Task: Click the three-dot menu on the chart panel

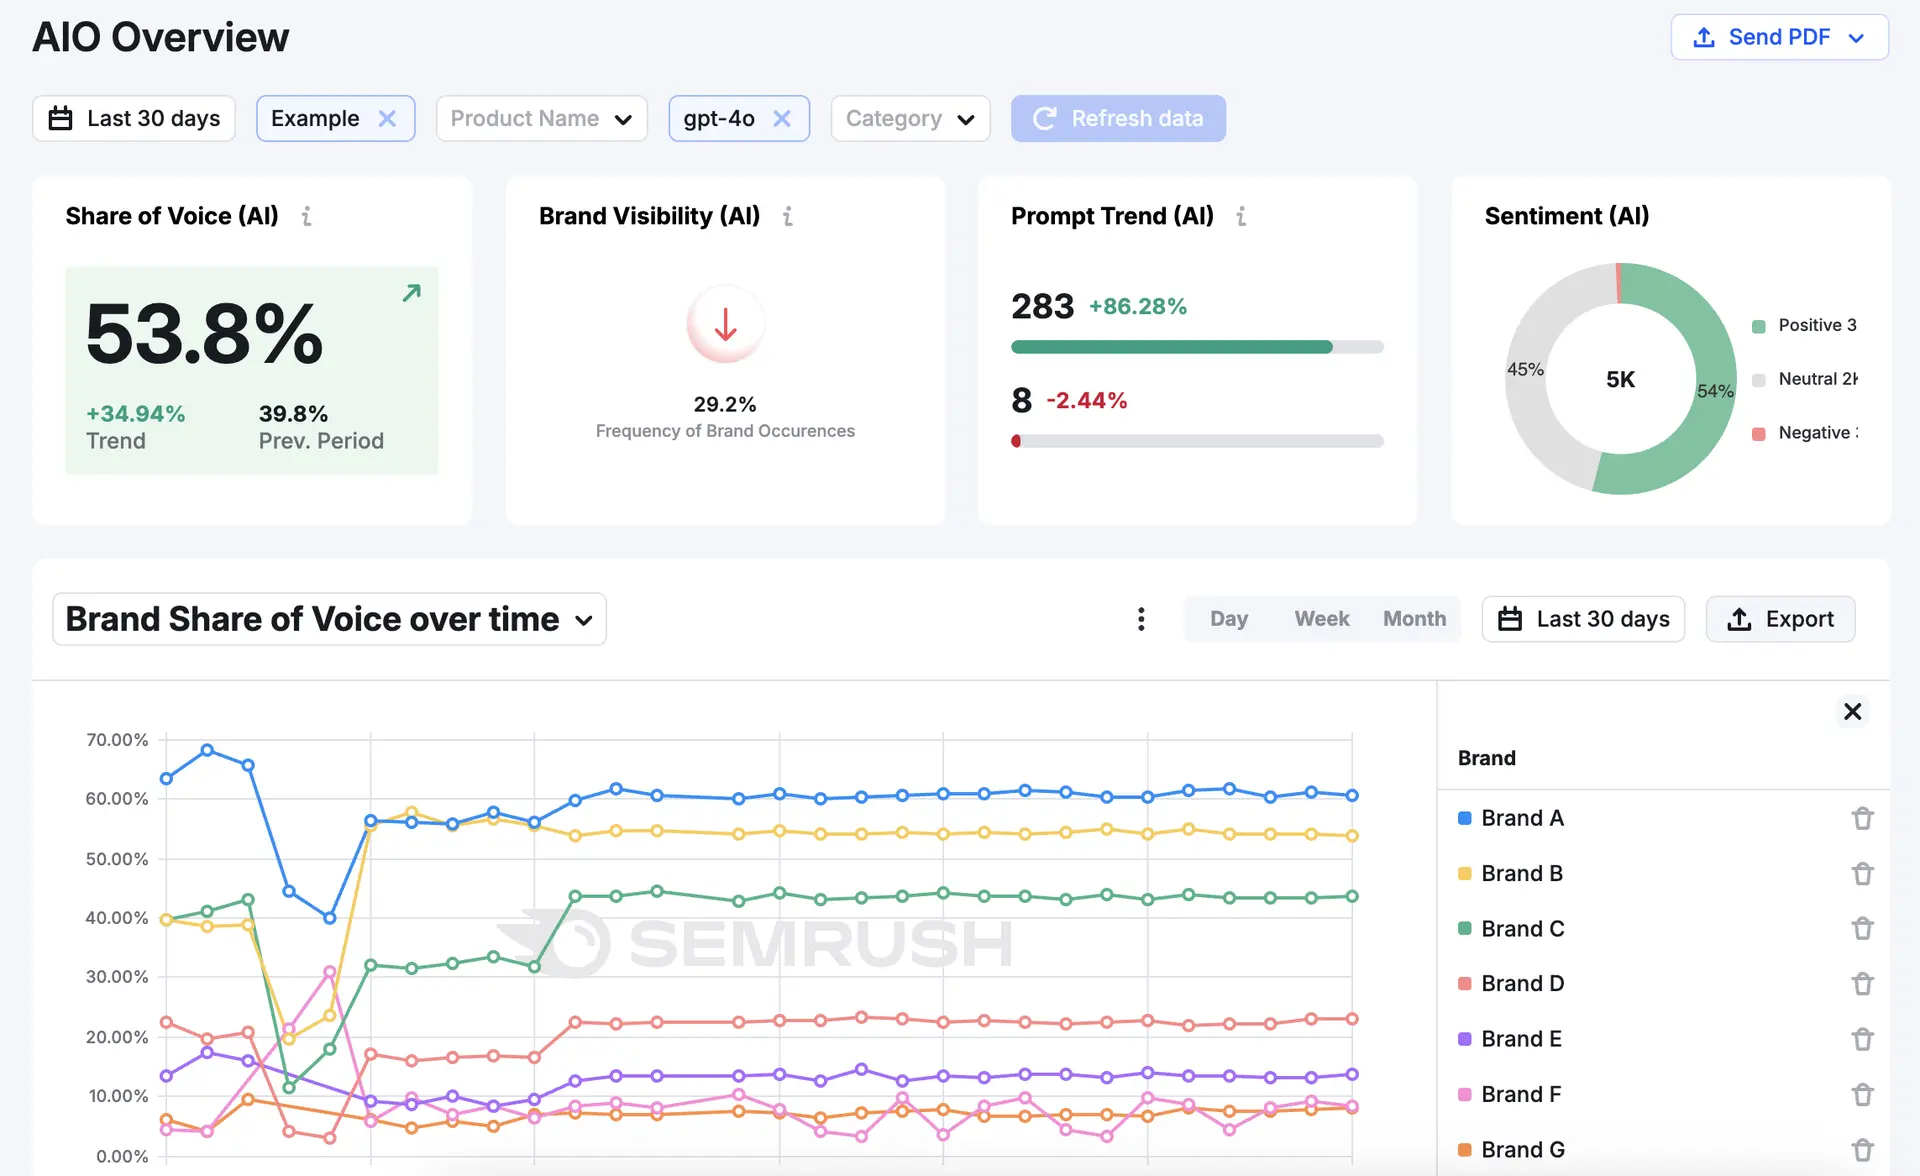Action: coord(1141,619)
